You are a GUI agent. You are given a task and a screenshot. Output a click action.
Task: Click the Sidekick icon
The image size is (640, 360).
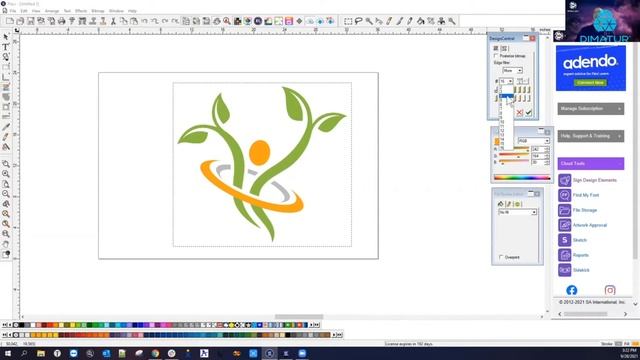coord(564,270)
